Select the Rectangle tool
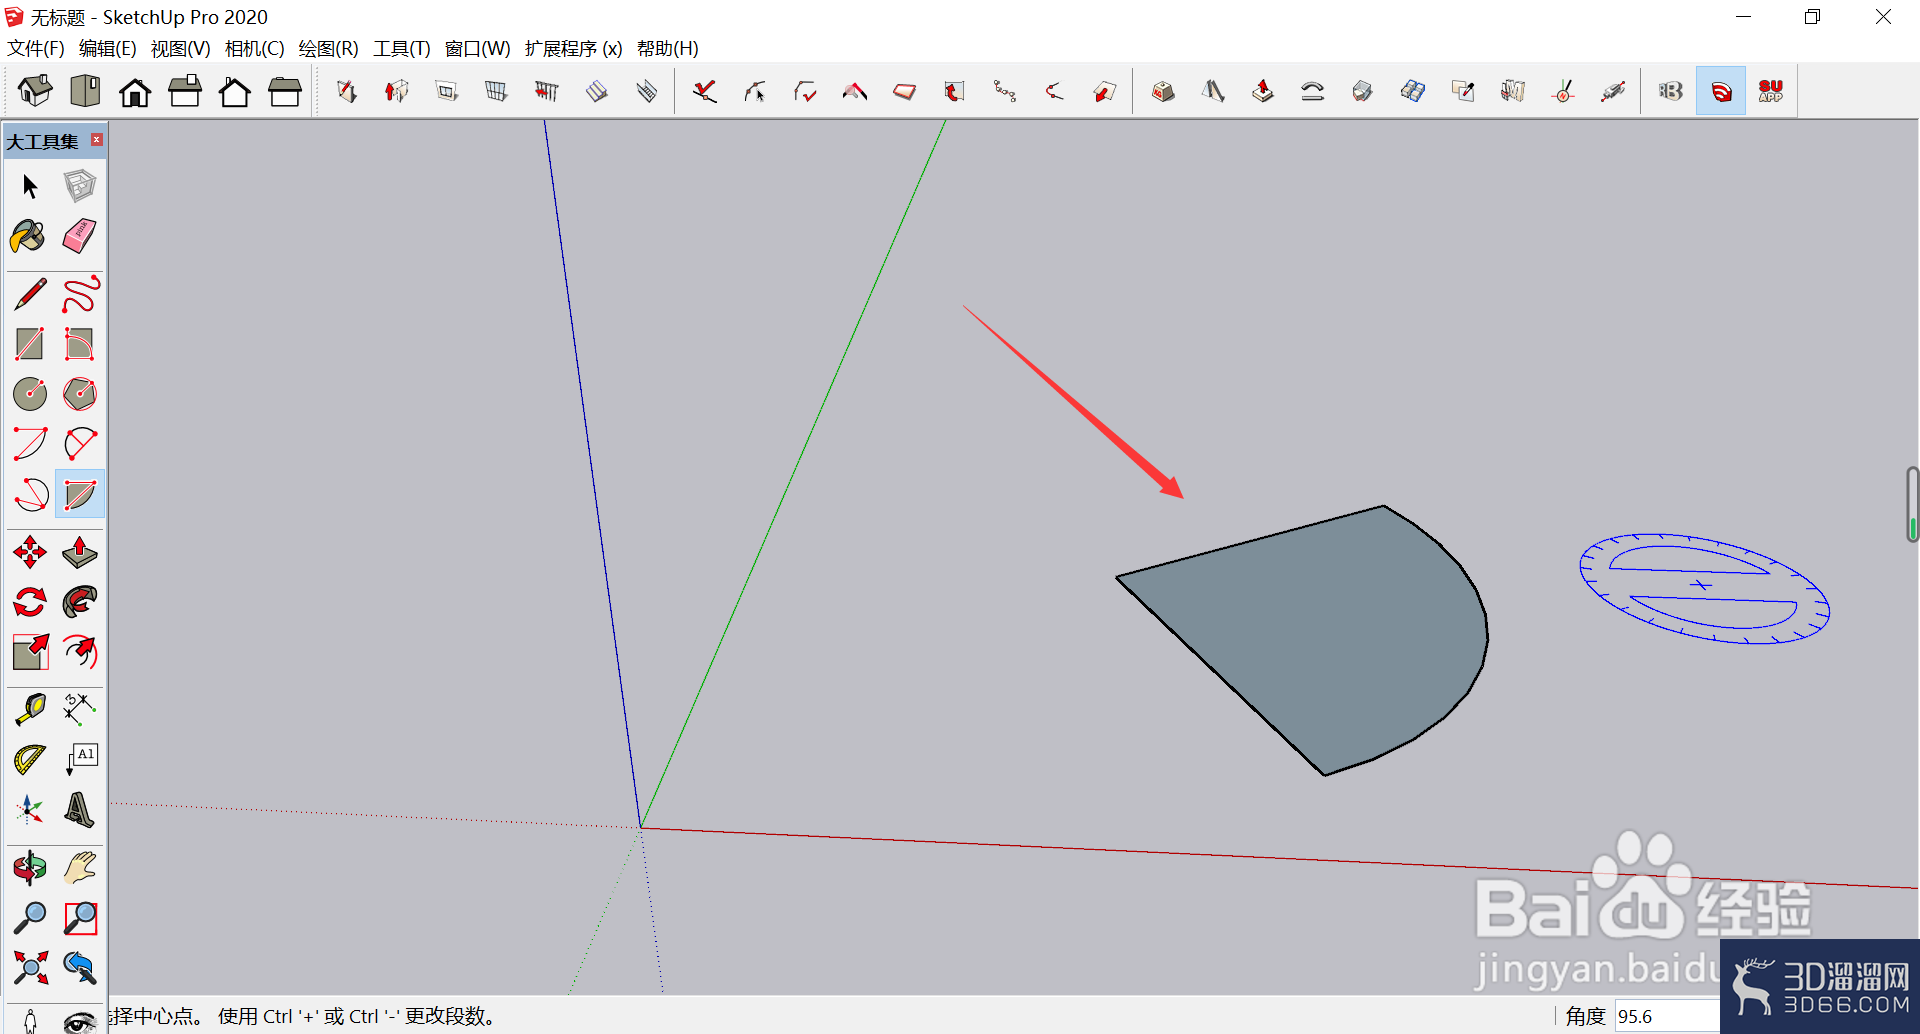Viewport: 1920px width, 1034px height. click(x=30, y=344)
